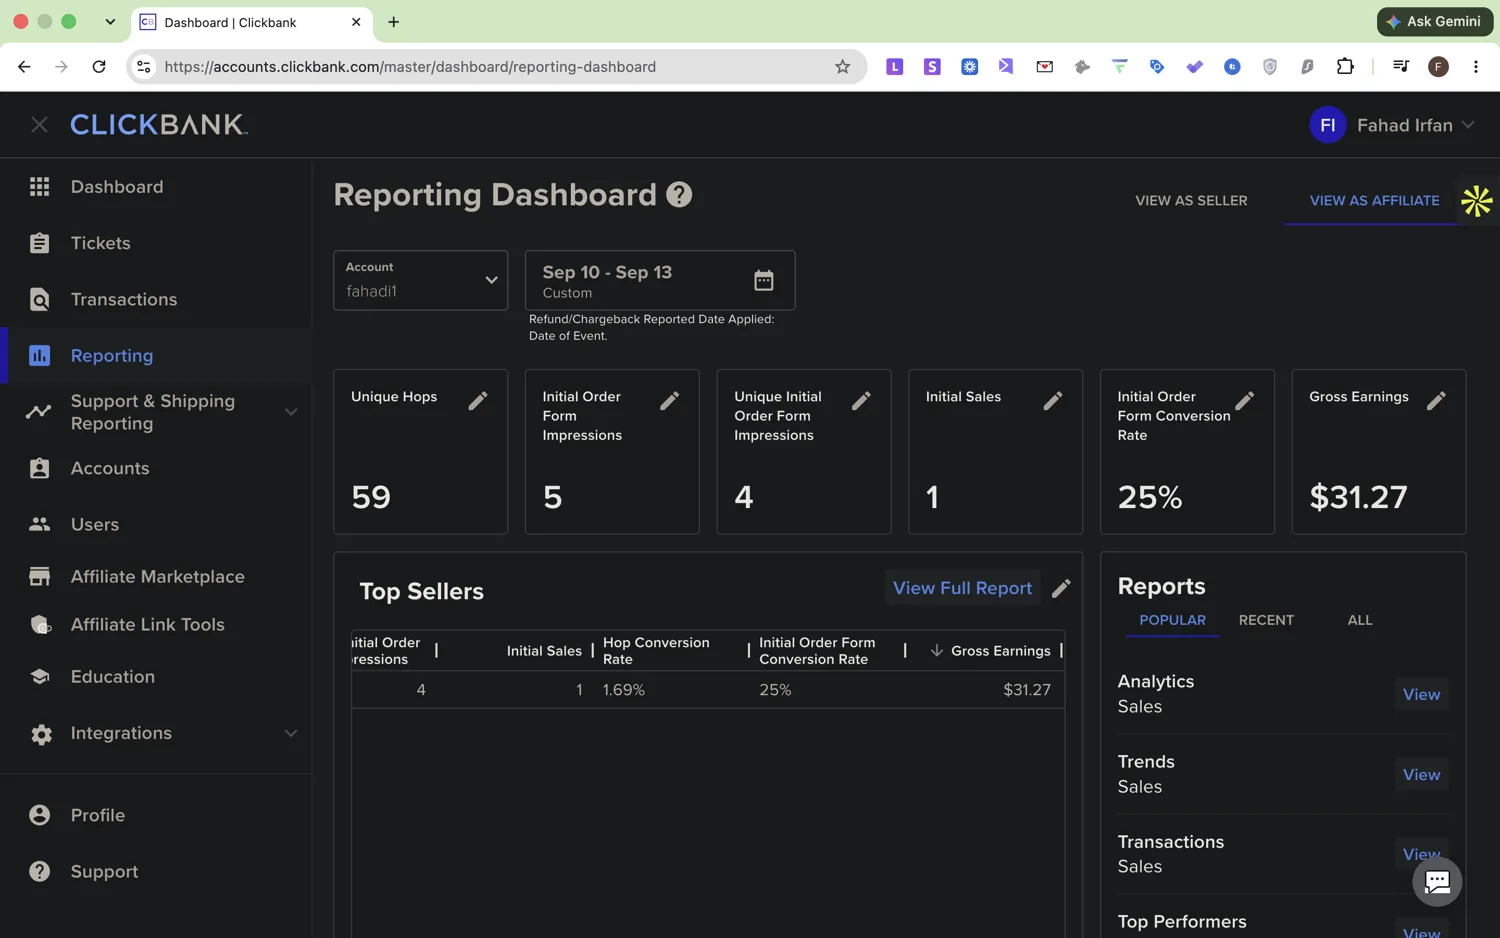Go back to the previous page
This screenshot has height=938, width=1500.
tap(24, 67)
